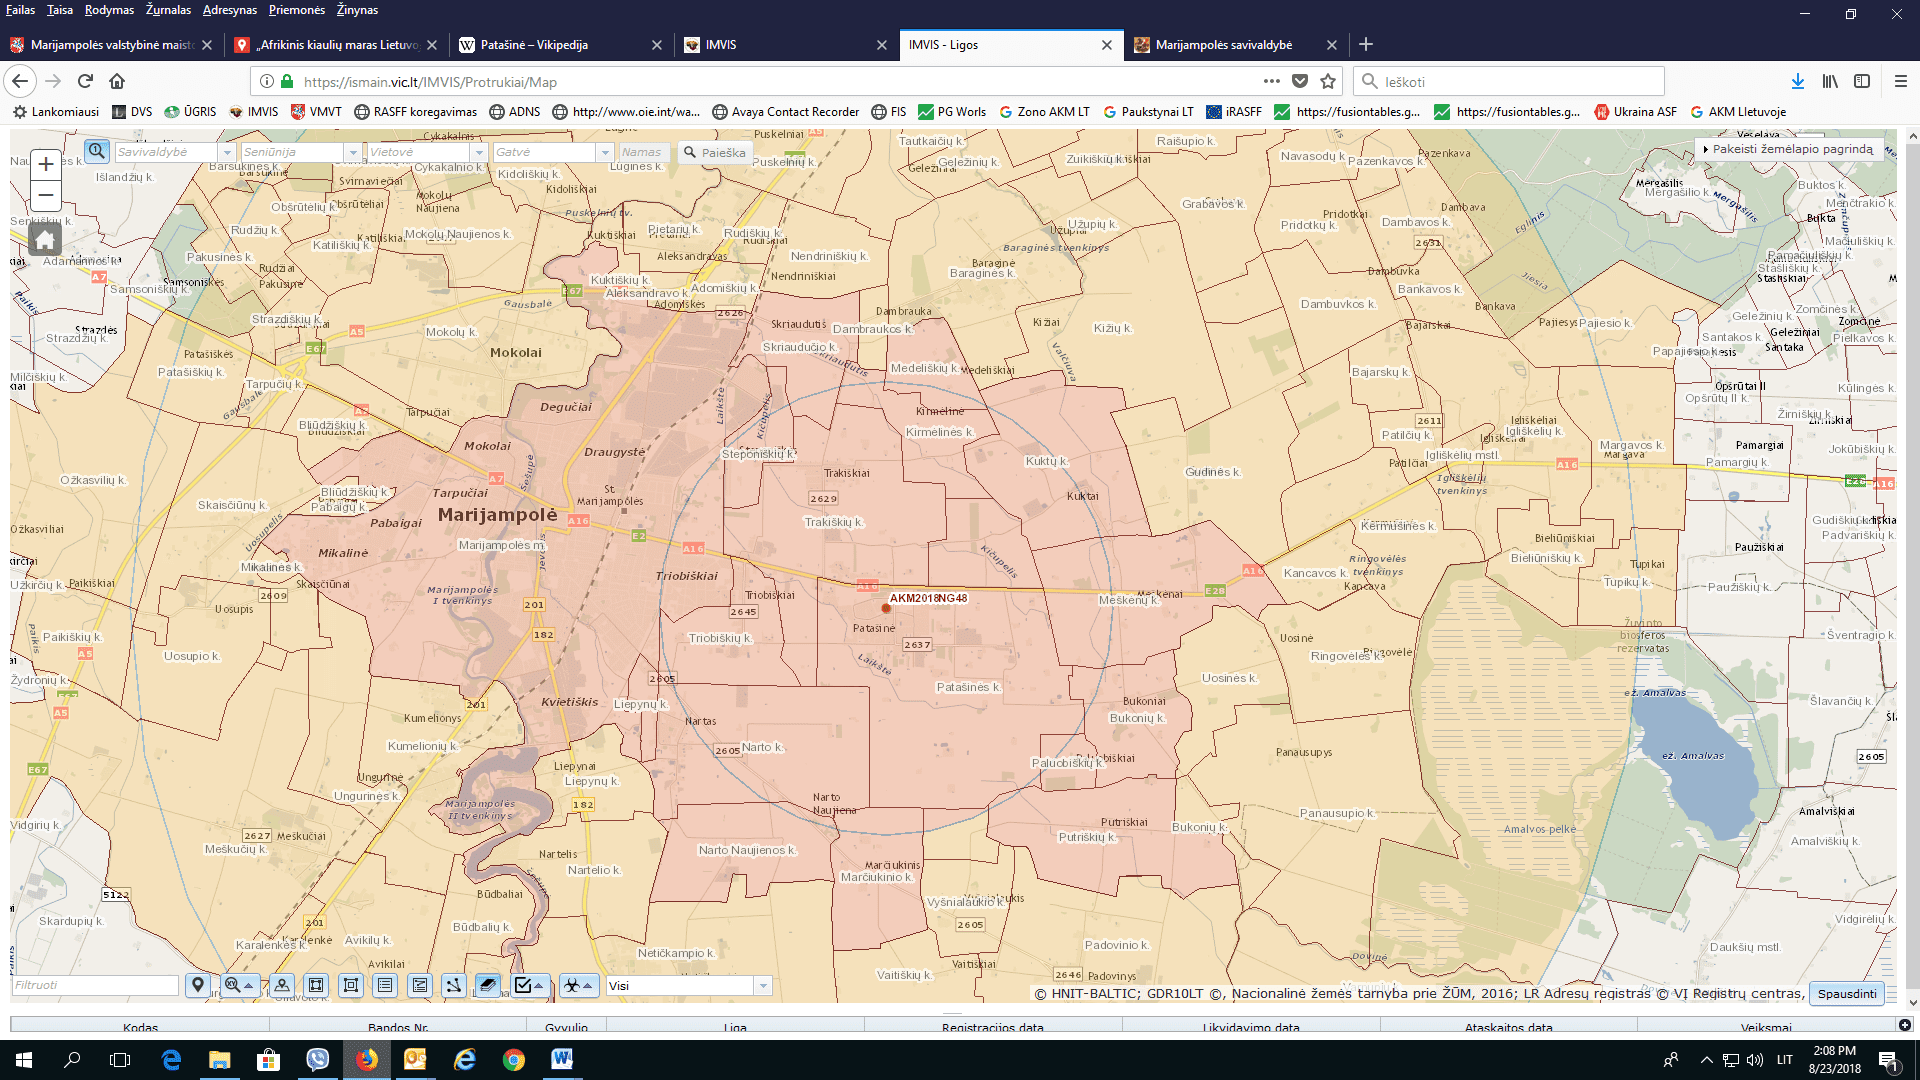The height and width of the screenshot is (1080, 1920).
Task: Open the XY coordinate zoom tool
Action: click(x=240, y=985)
